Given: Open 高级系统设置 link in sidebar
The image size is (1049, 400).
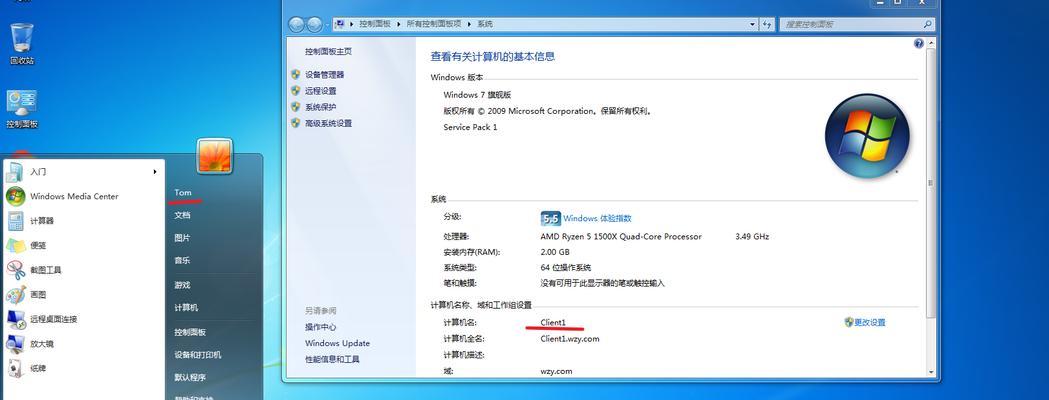Looking at the screenshot, I should (x=328, y=123).
